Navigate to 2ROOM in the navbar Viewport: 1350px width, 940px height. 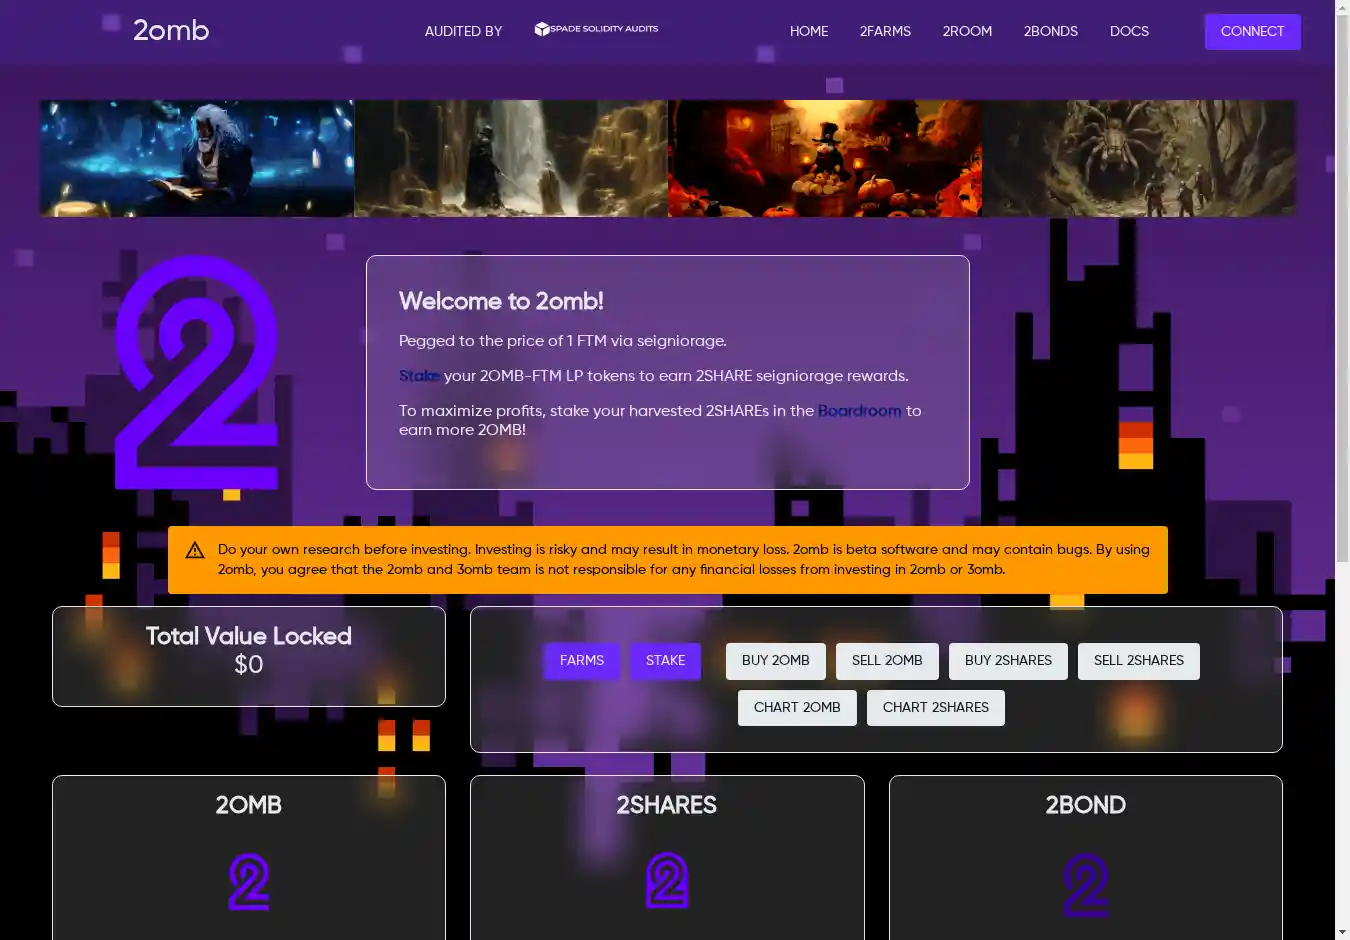967,31
